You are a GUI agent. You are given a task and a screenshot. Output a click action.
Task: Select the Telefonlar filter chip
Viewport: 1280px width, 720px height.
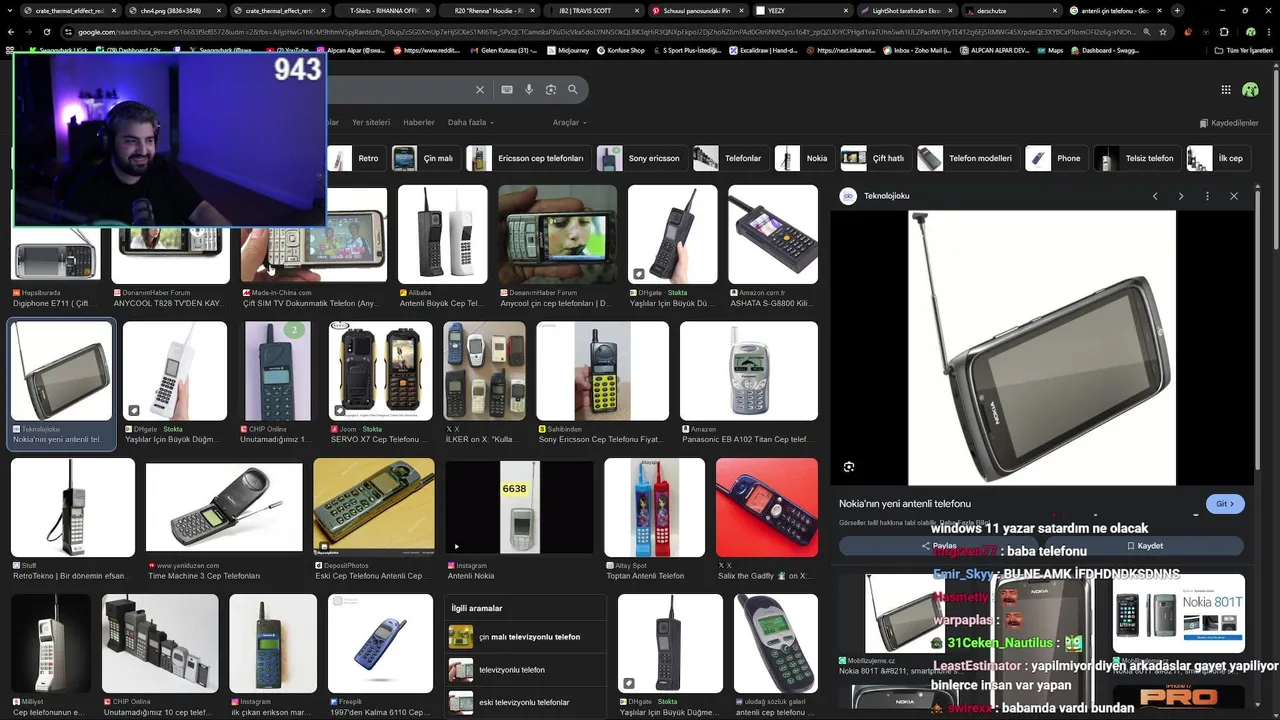730,158
